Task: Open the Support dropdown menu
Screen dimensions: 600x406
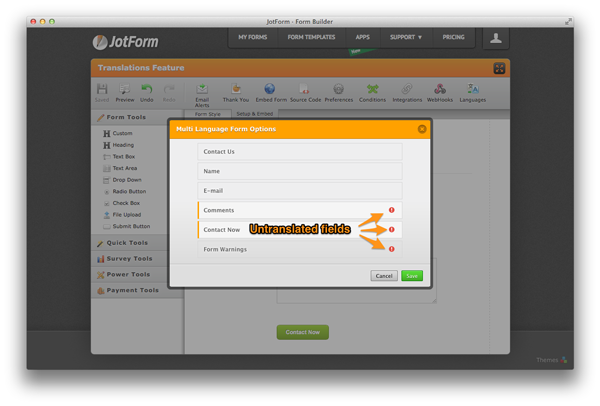Action: click(406, 37)
